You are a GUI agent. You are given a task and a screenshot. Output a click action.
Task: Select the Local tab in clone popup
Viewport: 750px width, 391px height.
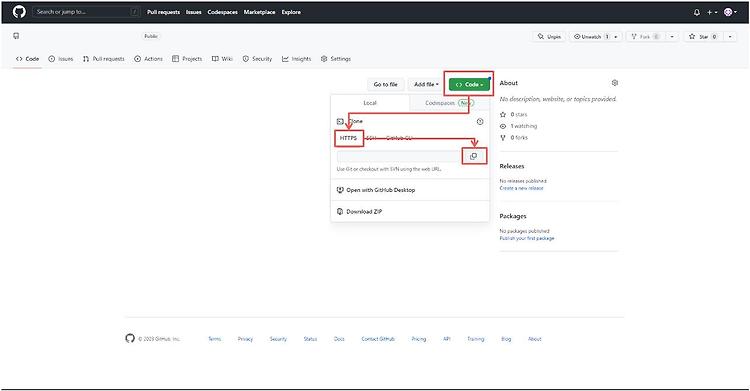point(370,103)
